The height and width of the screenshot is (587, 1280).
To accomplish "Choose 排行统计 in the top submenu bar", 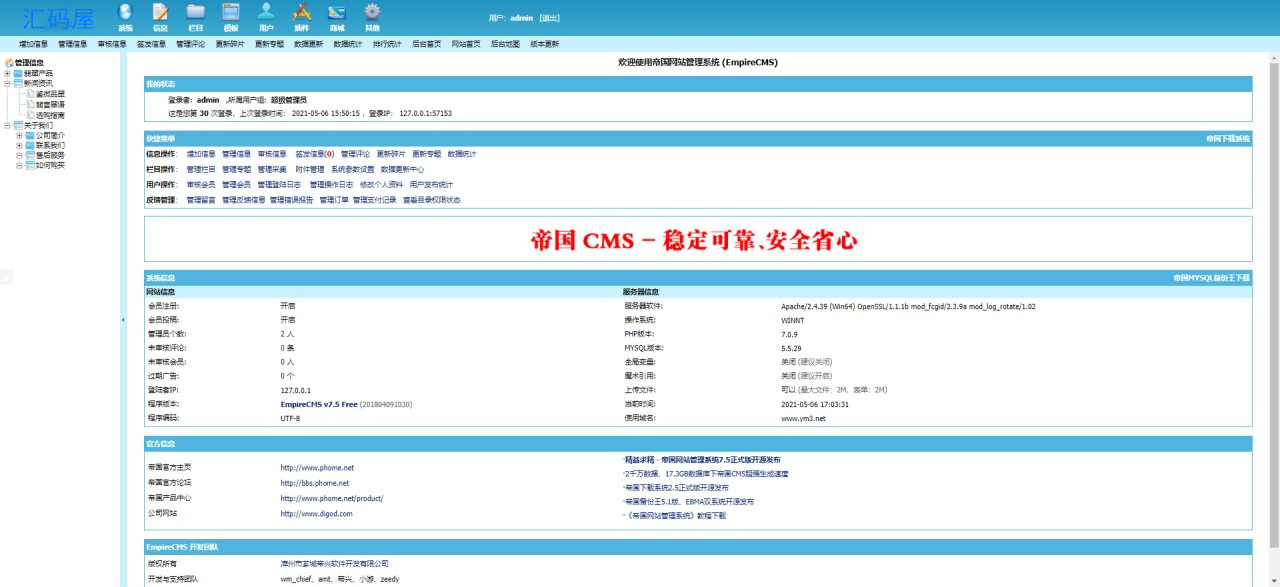I will click(387, 44).
